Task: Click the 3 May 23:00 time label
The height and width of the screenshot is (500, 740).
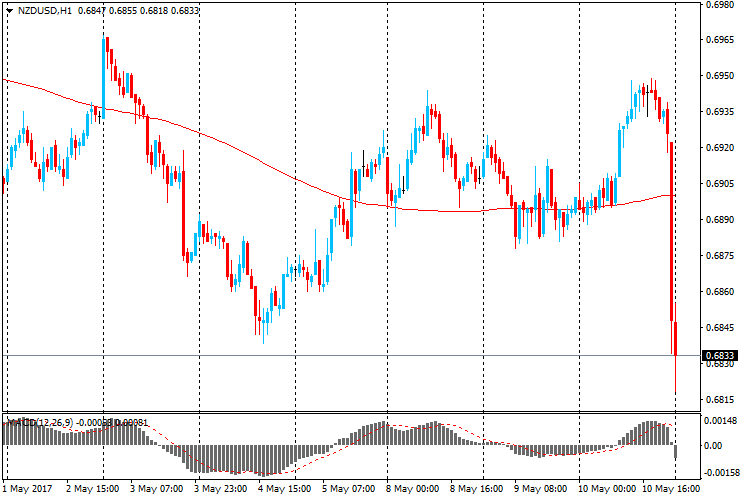Action: 220,489
